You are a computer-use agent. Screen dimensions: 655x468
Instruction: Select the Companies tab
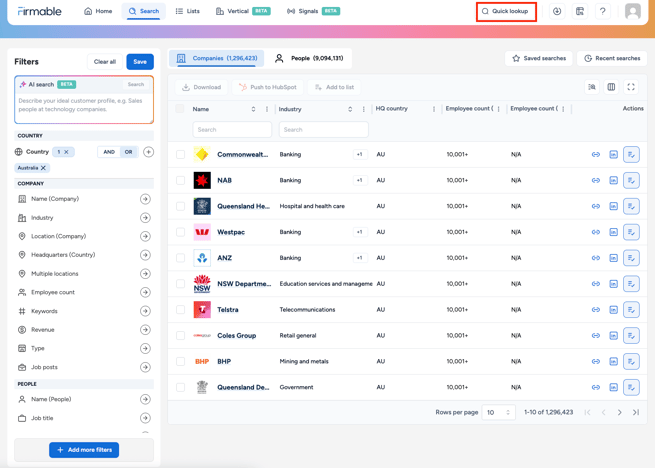[217, 58]
